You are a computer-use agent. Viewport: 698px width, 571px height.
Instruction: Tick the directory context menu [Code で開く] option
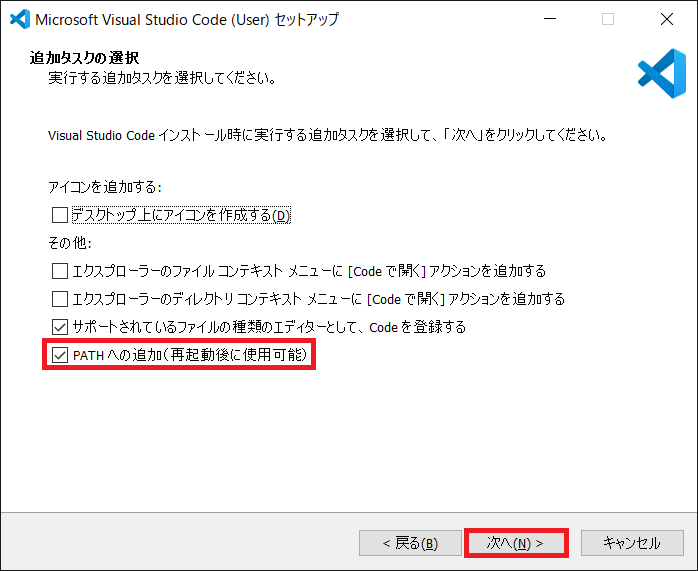[60, 299]
